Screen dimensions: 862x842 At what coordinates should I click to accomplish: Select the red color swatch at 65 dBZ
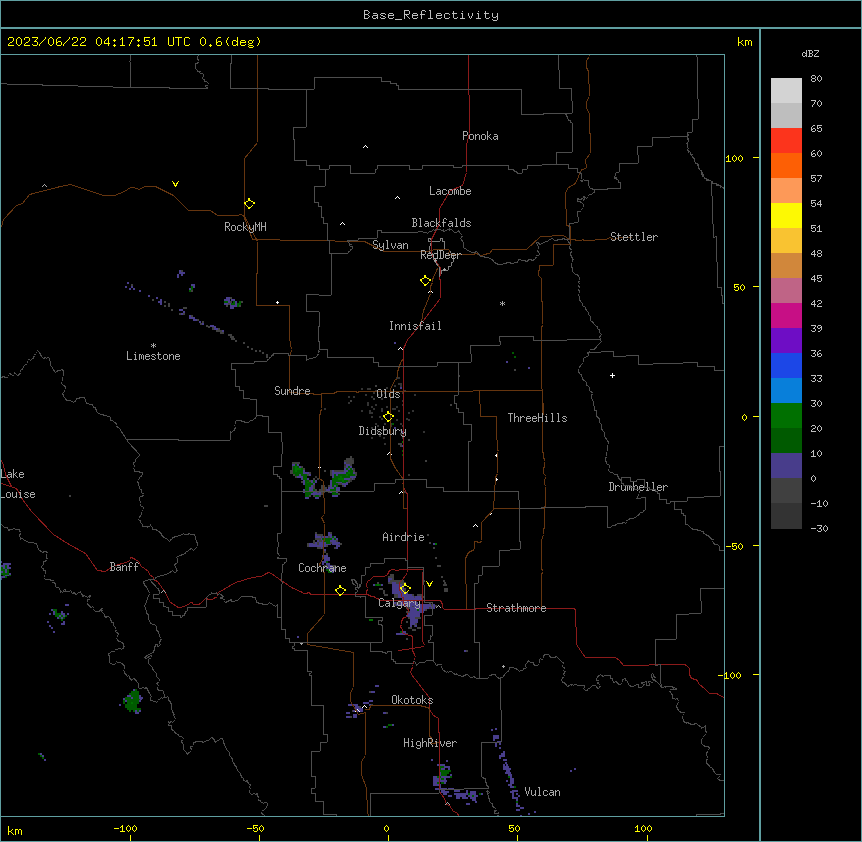coord(786,140)
